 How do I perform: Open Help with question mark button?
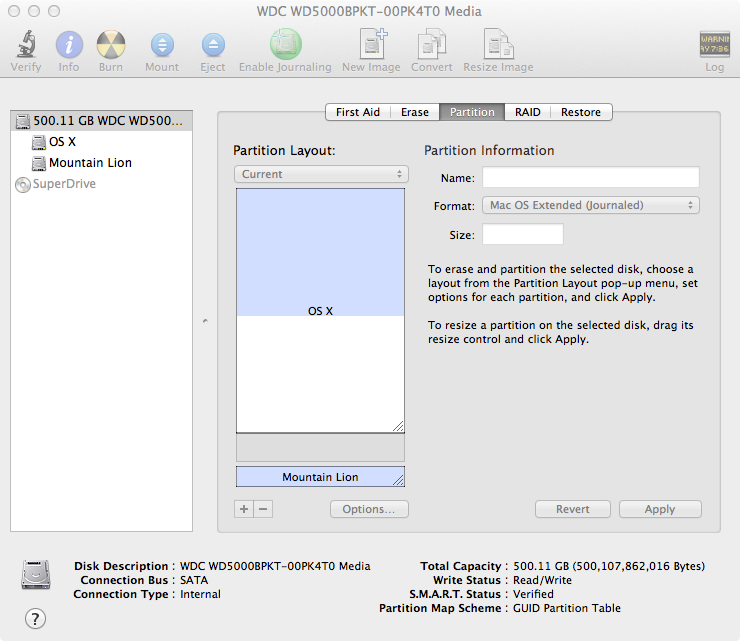[35, 618]
